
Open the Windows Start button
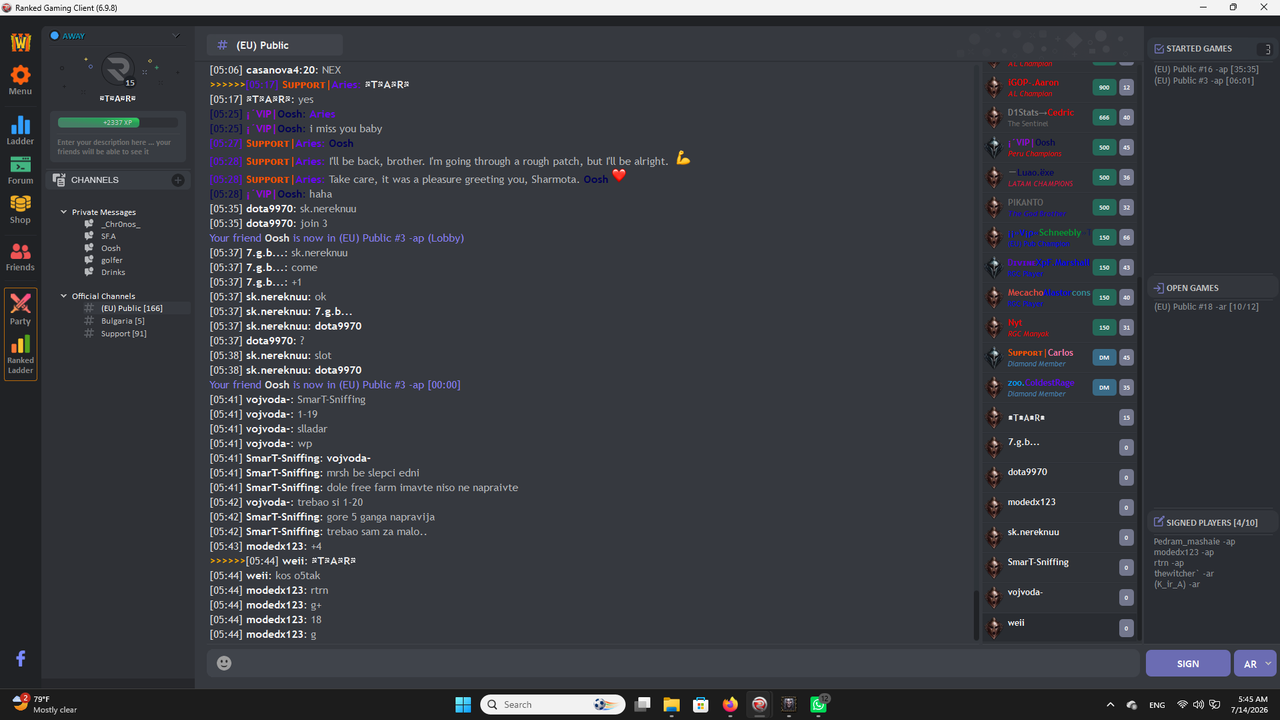[463, 704]
